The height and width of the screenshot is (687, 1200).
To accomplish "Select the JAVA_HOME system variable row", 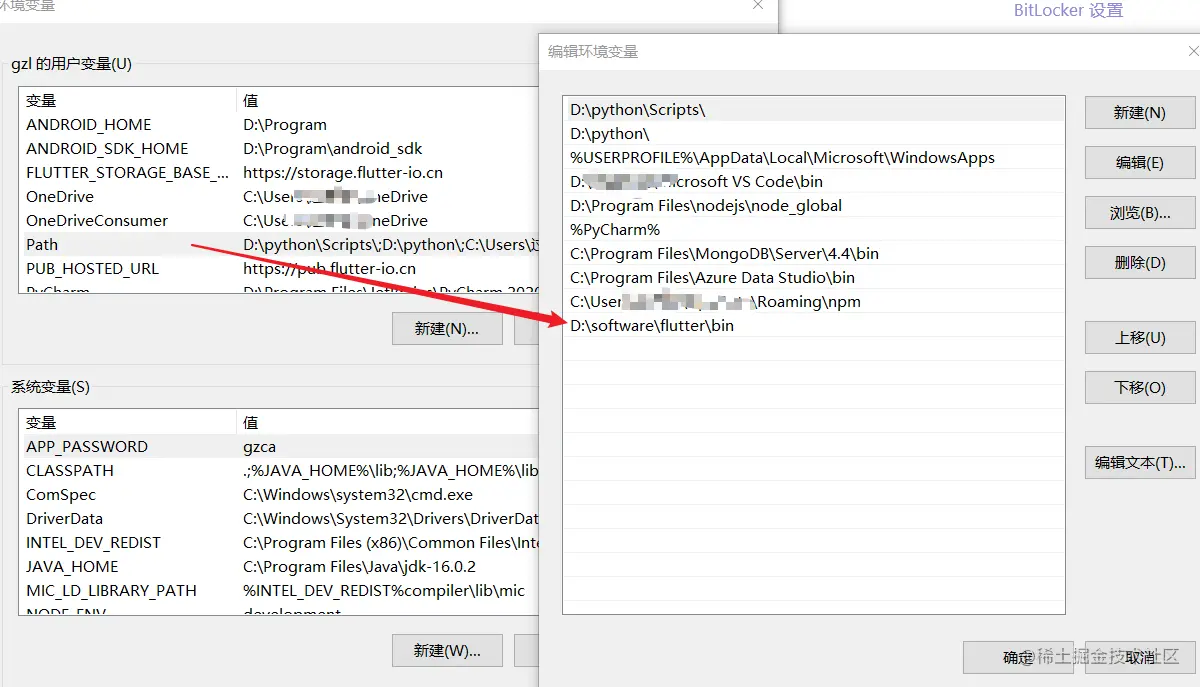I will pyautogui.click(x=279, y=567).
